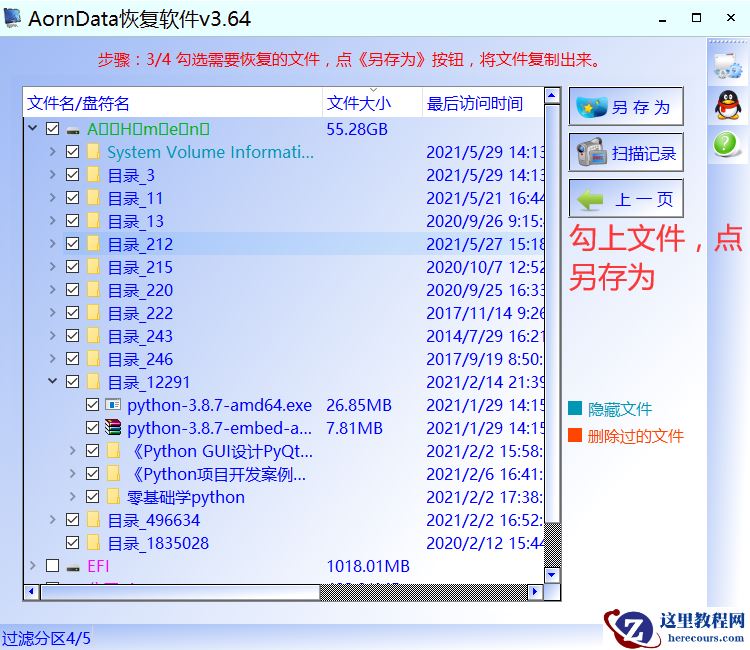This screenshot has height=650, width=750.
Task: Expand the 目录_222 folder
Action: click(53, 312)
